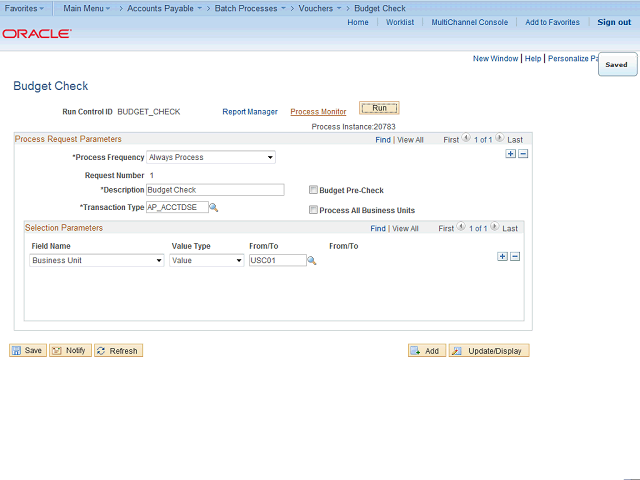Select Budget Check breadcrumb
Screen dimensions: 640x480
click(380, 8)
